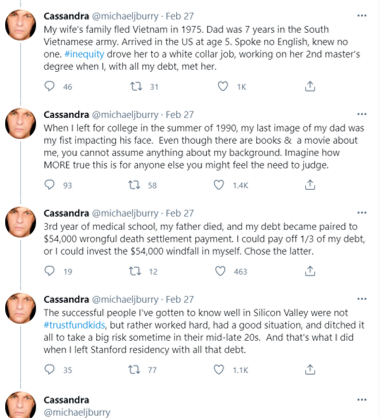This screenshot has height=418, width=383.
Task: Share the tweet about wife's family
Action: tap(310, 86)
